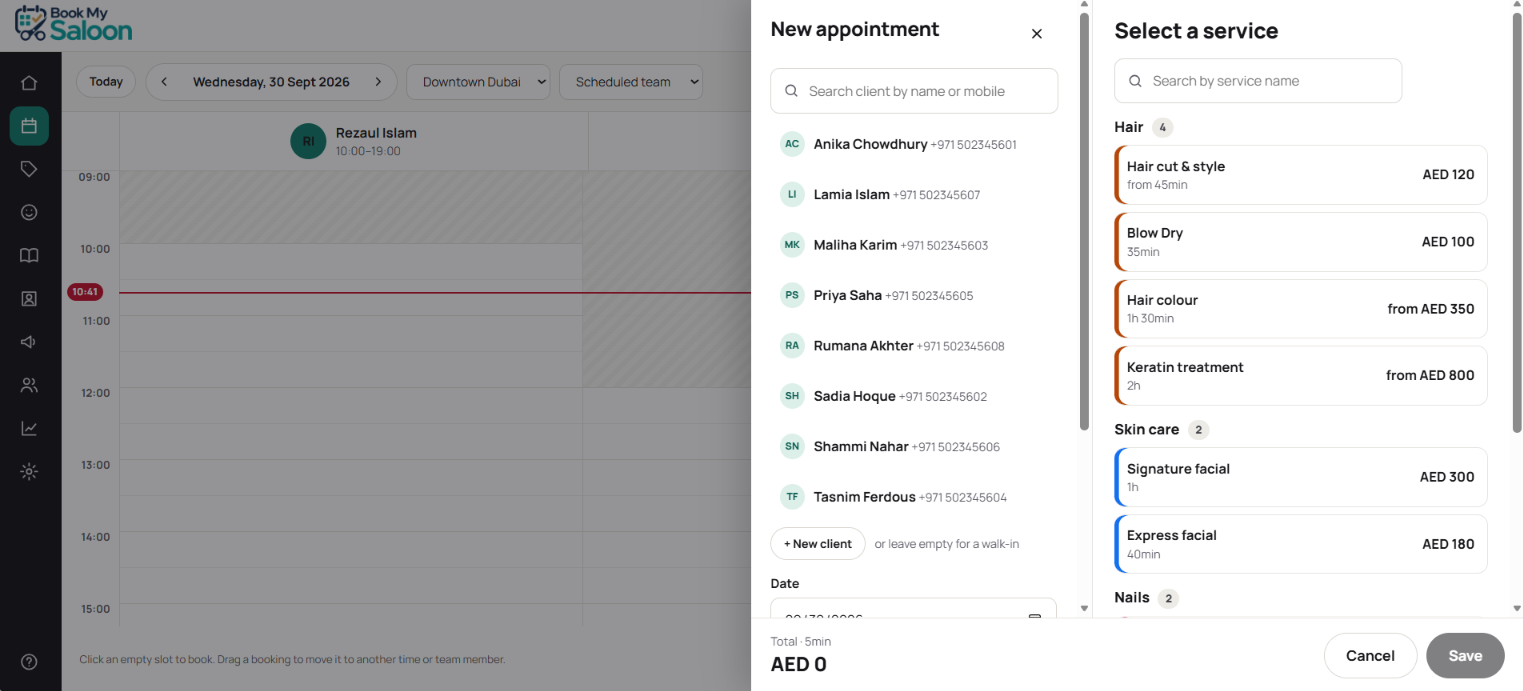The height and width of the screenshot is (691, 1523).
Task: Click Lamia Islam's LI avatar
Action: click(792, 194)
